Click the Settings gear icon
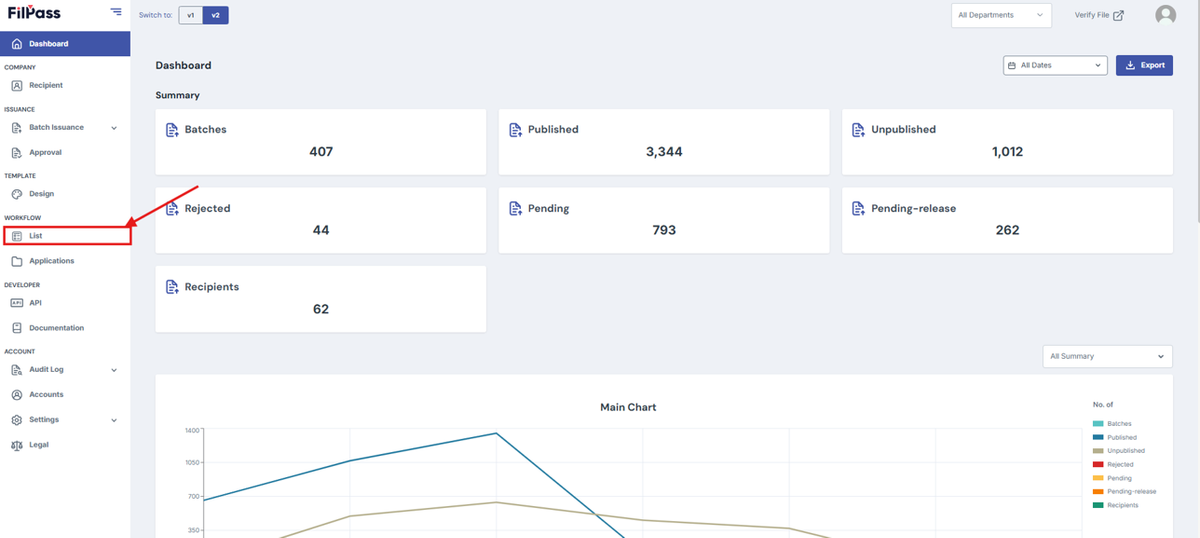 pyautogui.click(x=16, y=420)
